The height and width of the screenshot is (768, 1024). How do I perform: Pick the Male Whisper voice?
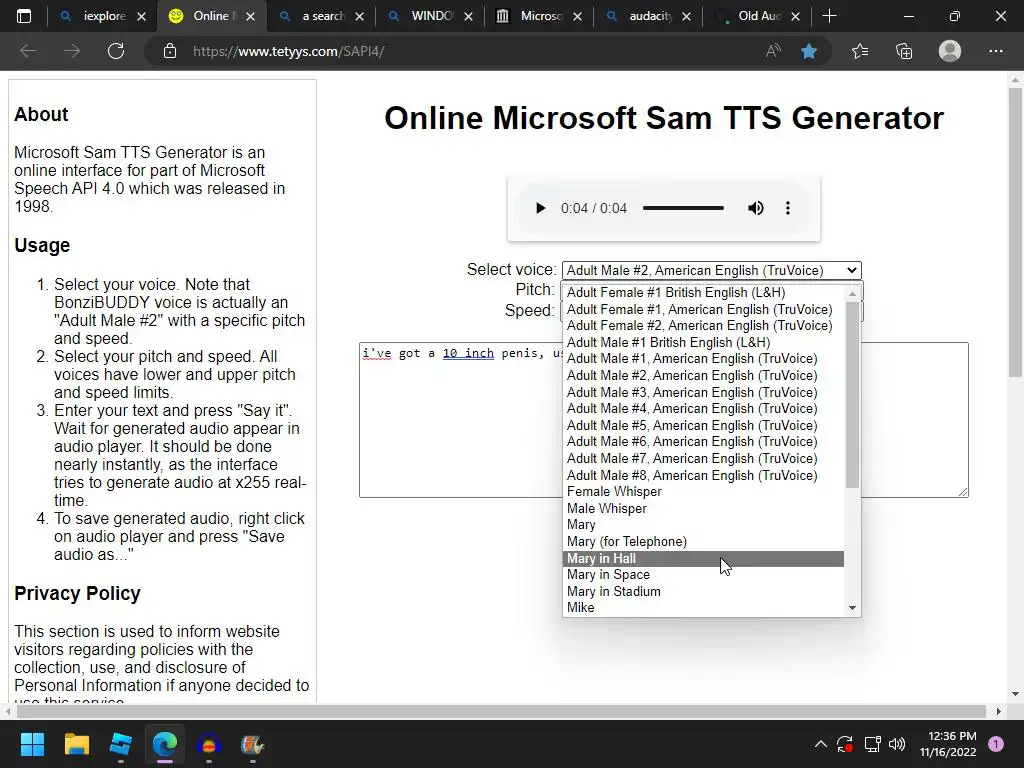(703, 509)
